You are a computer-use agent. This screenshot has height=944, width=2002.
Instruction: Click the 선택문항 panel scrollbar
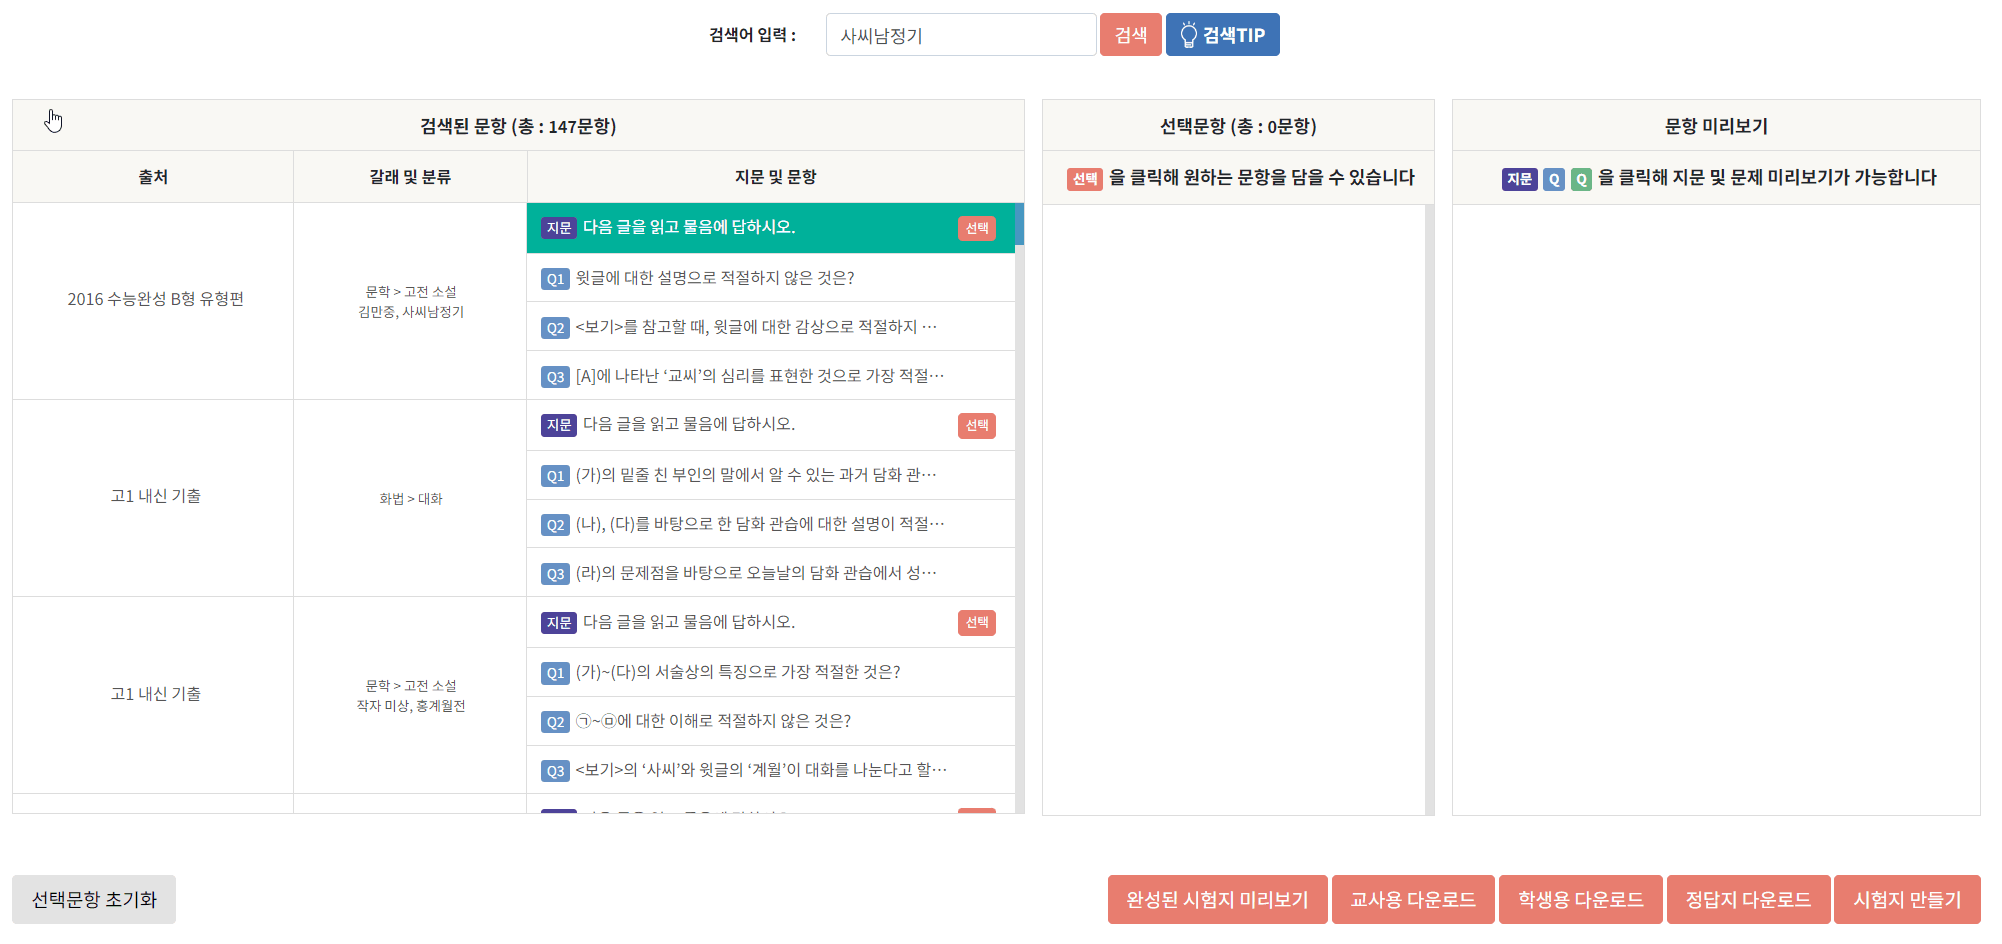[x=1429, y=510]
